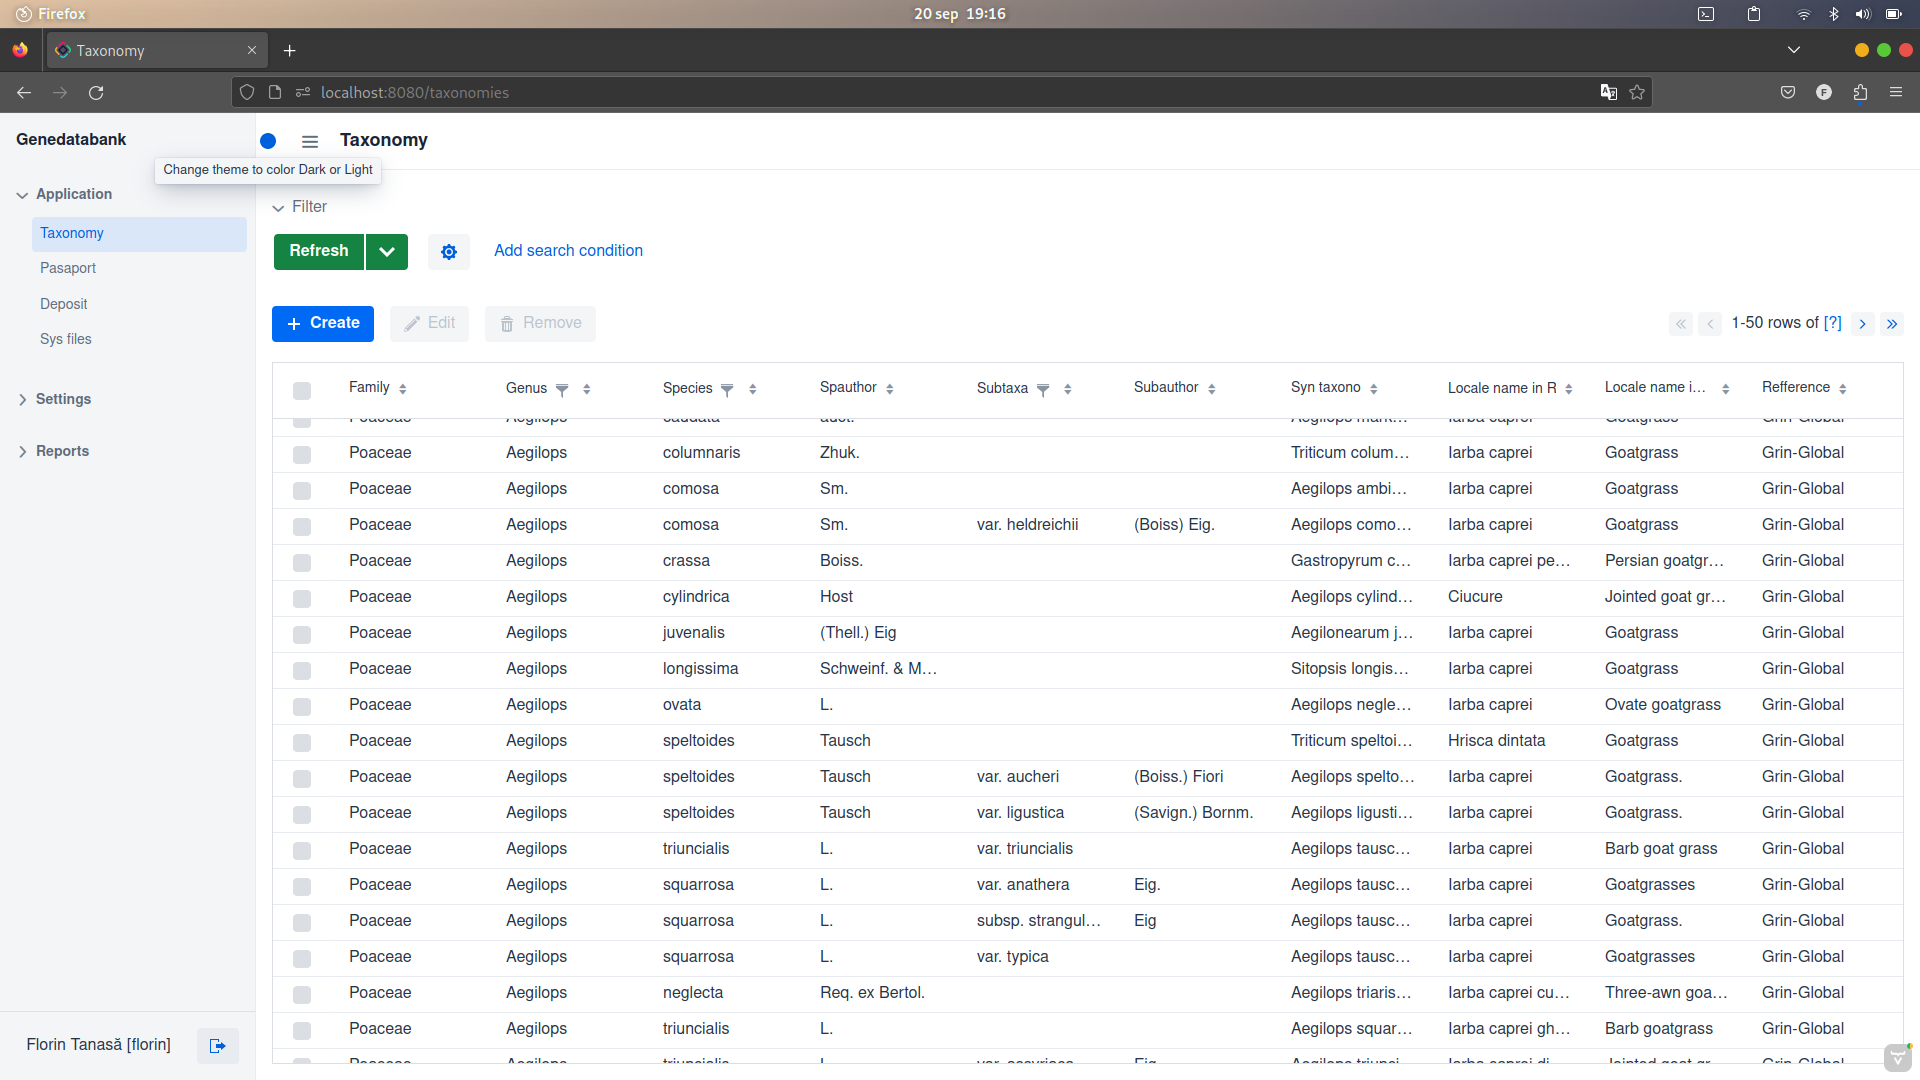Screen dimensions: 1920x1080
Task: Toggle the select-all rows checkbox
Action: pyautogui.click(x=302, y=389)
